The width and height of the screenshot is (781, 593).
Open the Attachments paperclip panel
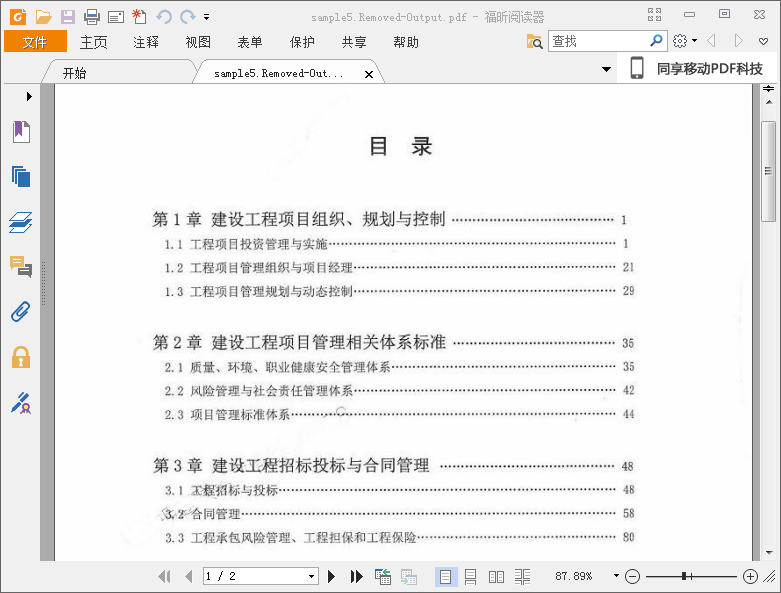21,312
